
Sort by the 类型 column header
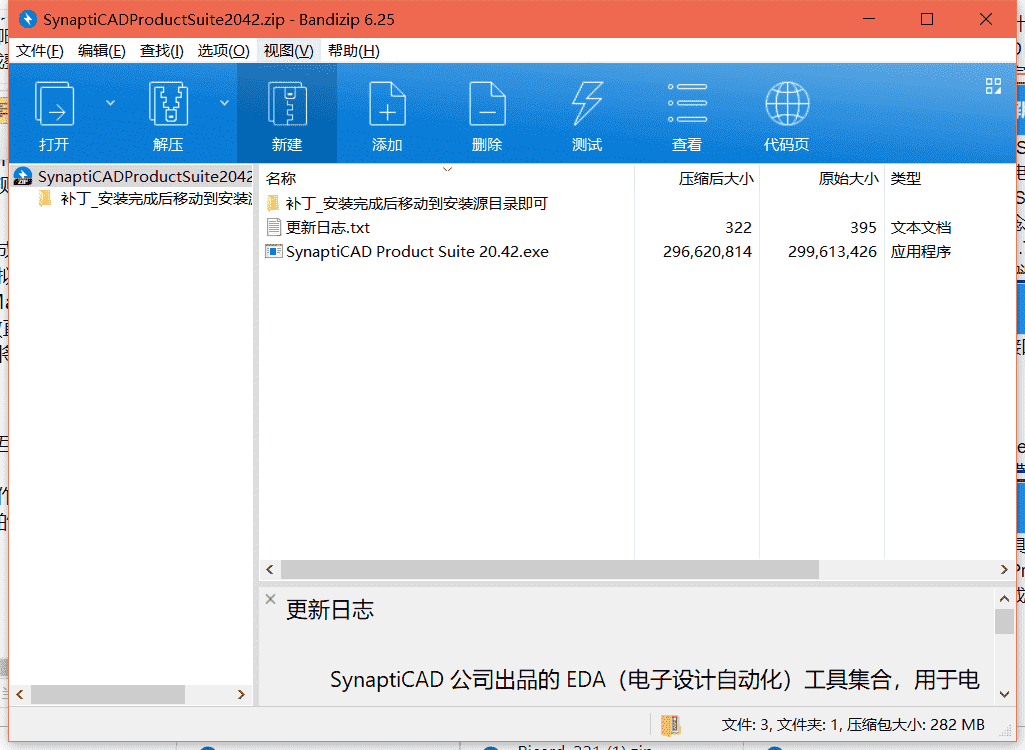coord(905,178)
